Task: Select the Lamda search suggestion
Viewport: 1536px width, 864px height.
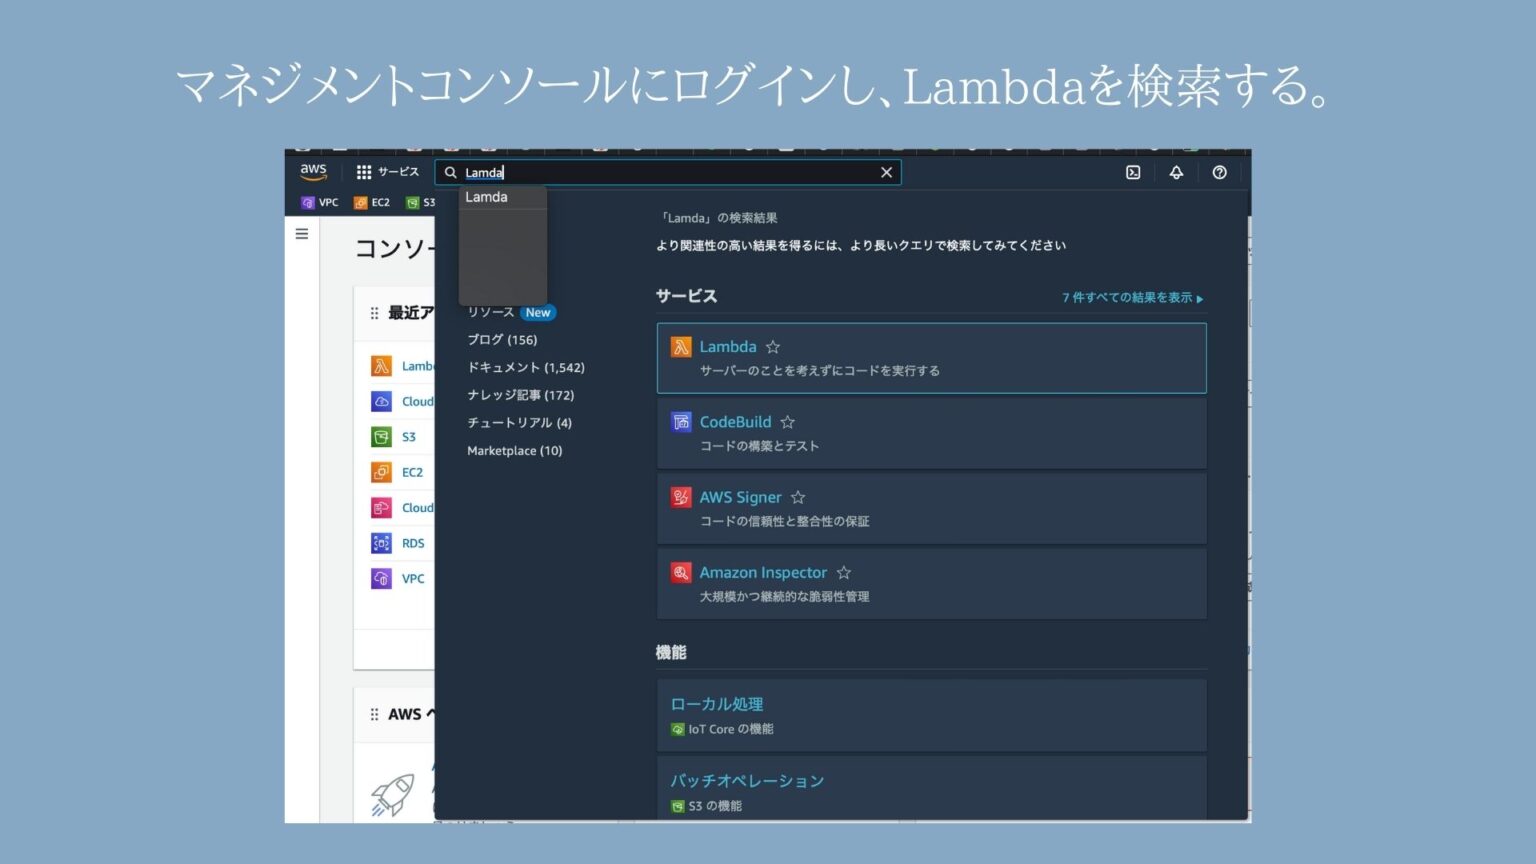Action: [x=486, y=196]
